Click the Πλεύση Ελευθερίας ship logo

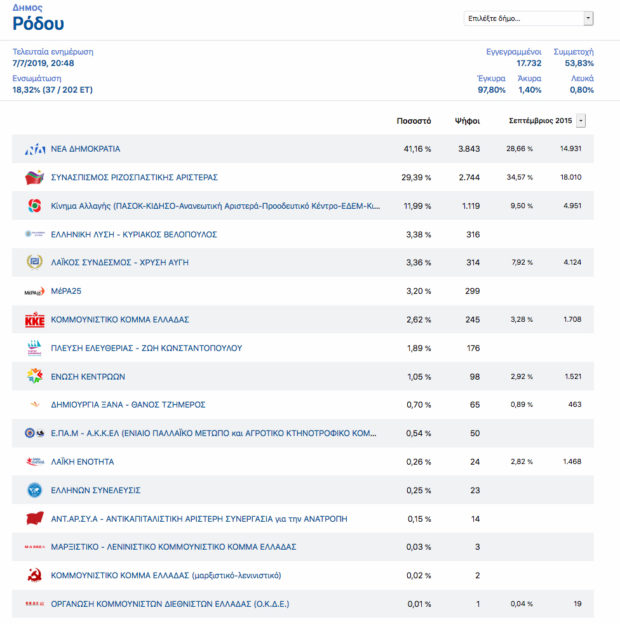(35, 348)
